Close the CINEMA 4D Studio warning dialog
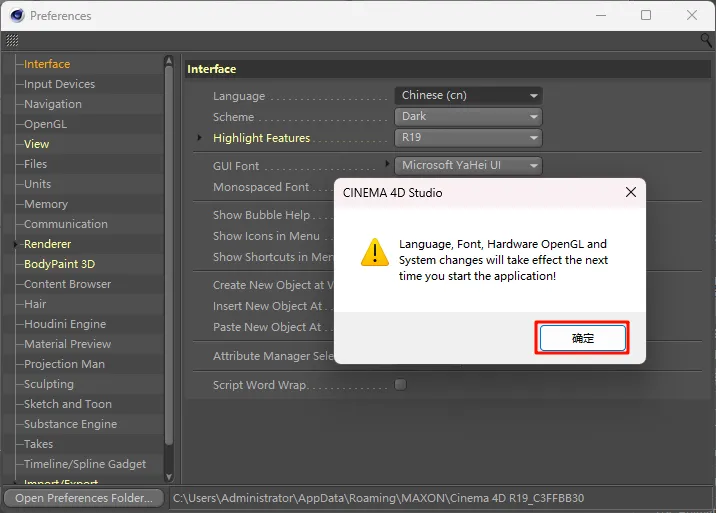 [631, 192]
